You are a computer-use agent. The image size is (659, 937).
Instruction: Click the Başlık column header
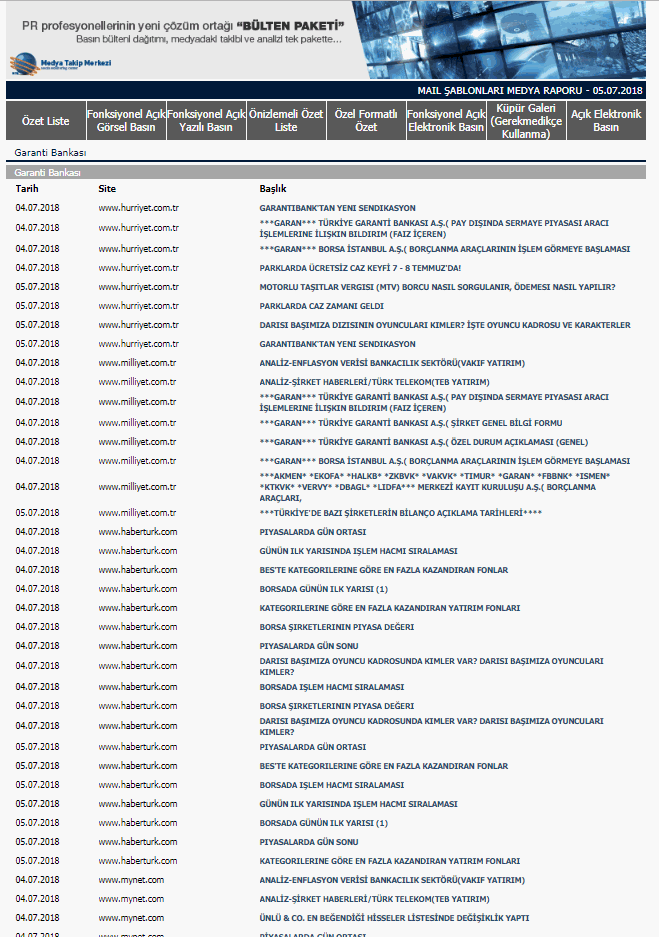(272, 189)
